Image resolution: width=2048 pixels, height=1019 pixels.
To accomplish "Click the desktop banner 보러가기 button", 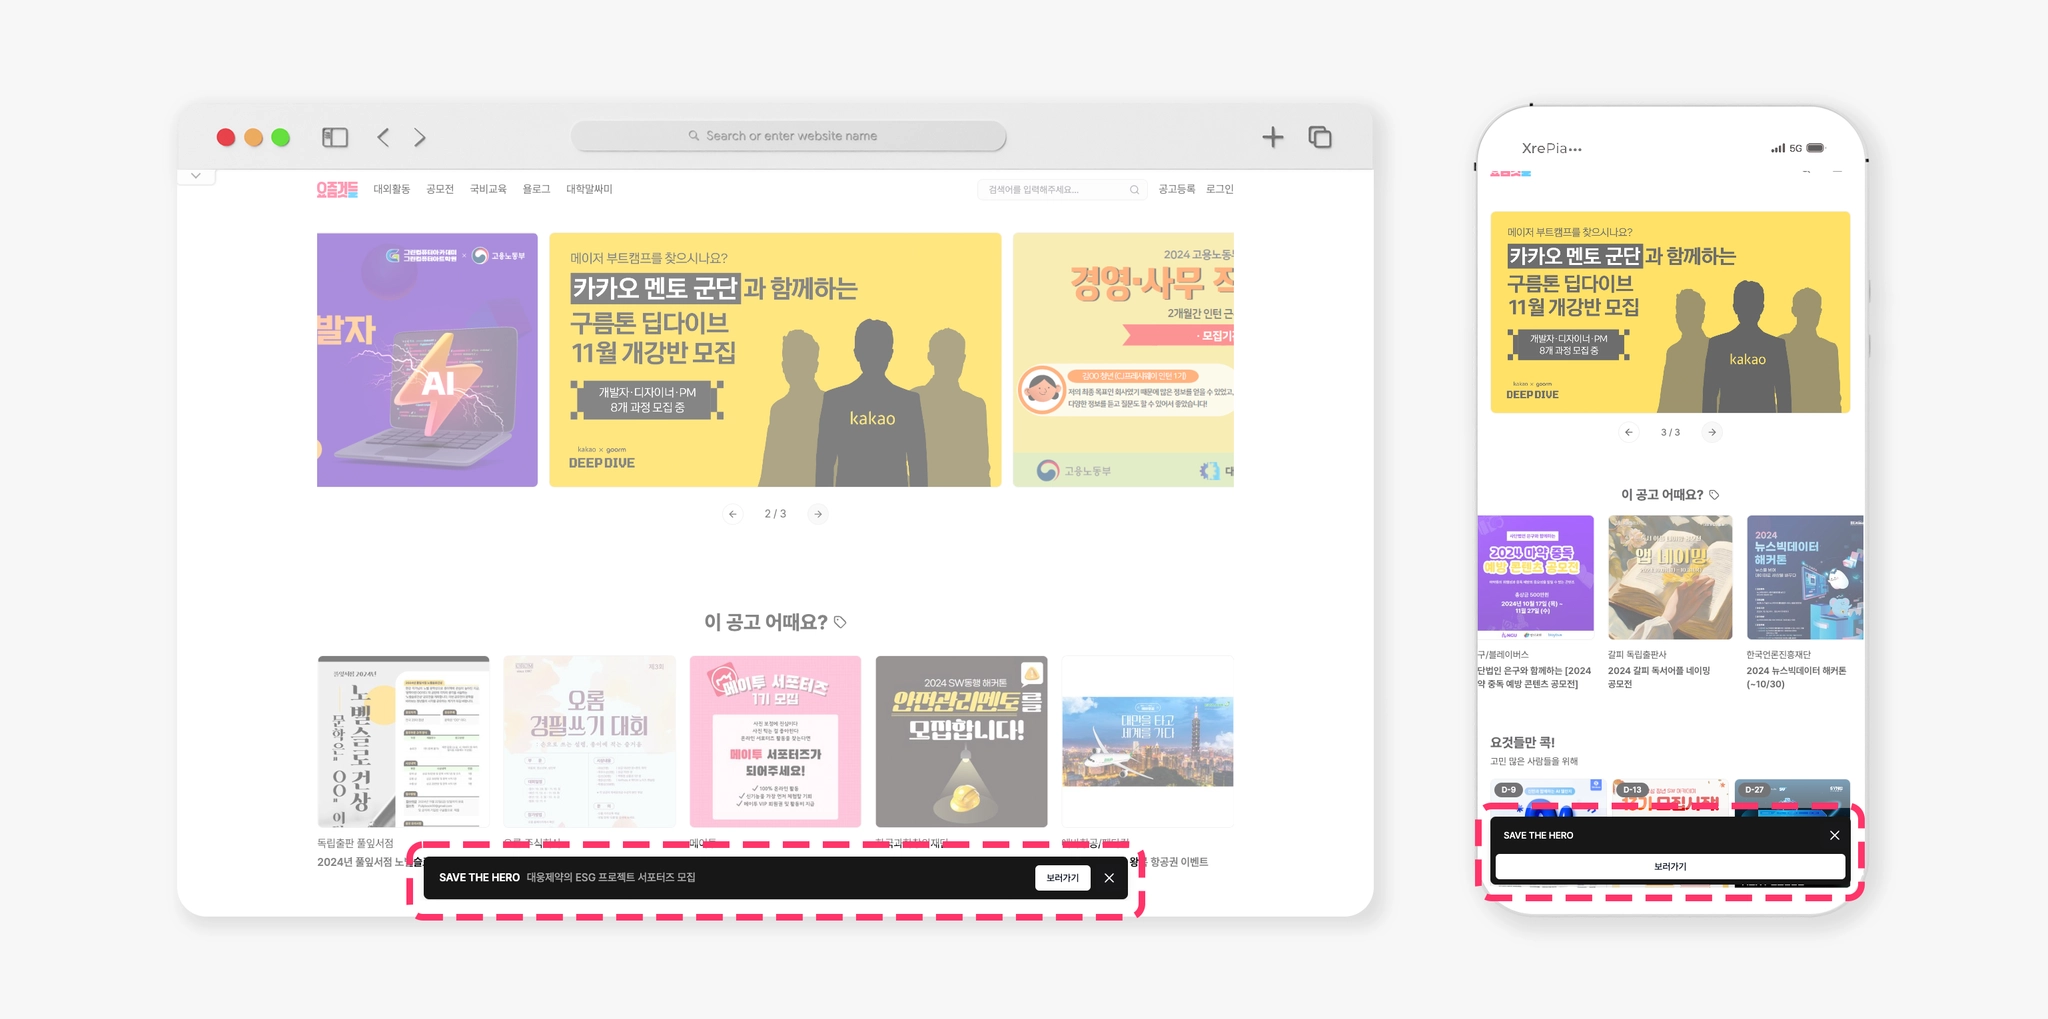I will [x=1062, y=878].
